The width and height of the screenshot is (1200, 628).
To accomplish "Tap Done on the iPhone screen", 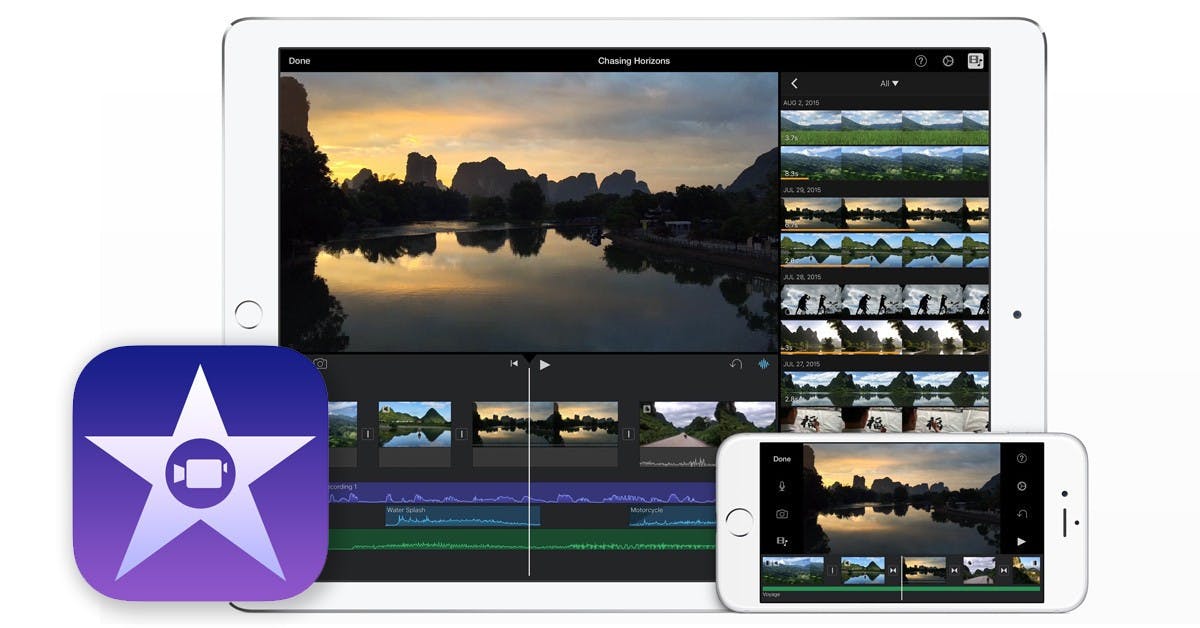I will click(782, 459).
